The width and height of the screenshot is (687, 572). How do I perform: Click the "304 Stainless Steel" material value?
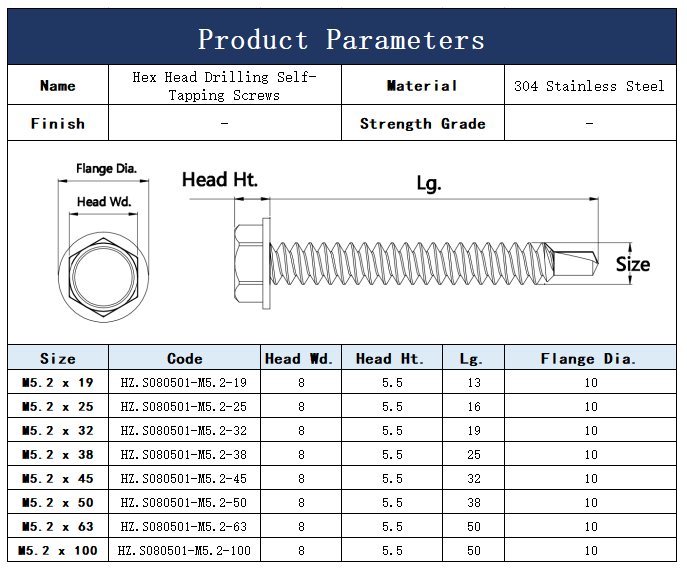589,86
